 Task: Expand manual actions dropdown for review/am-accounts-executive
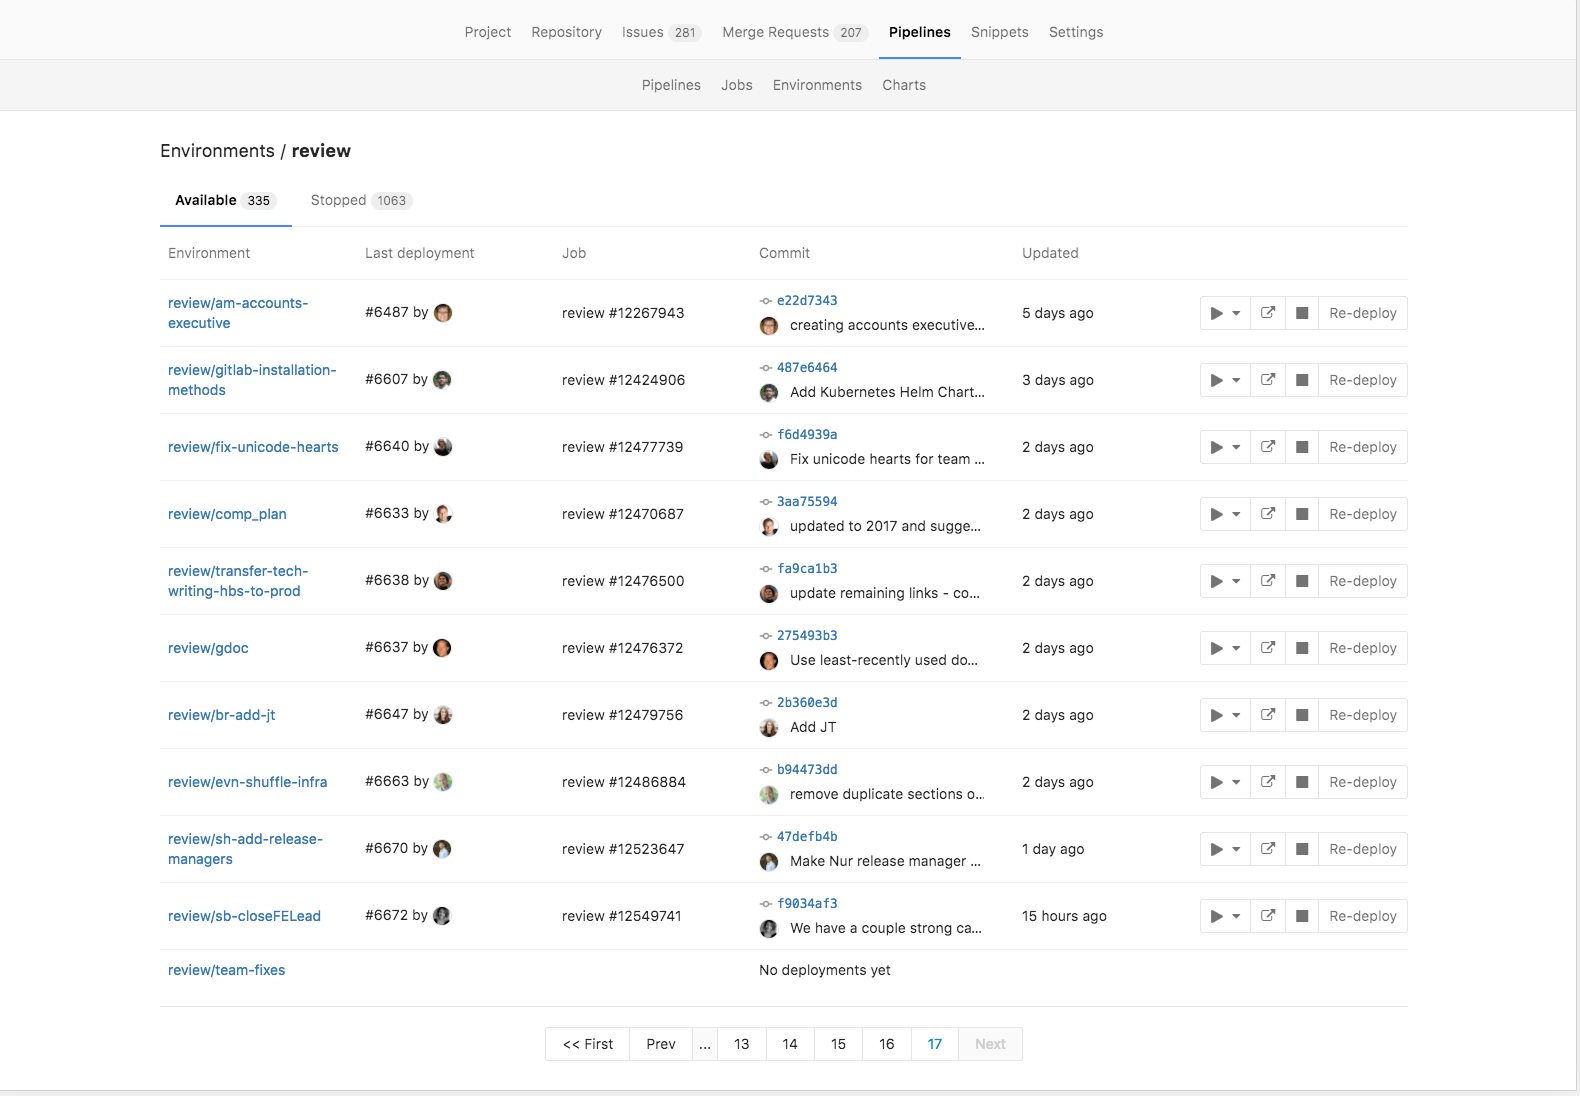pyautogui.click(x=1225, y=313)
